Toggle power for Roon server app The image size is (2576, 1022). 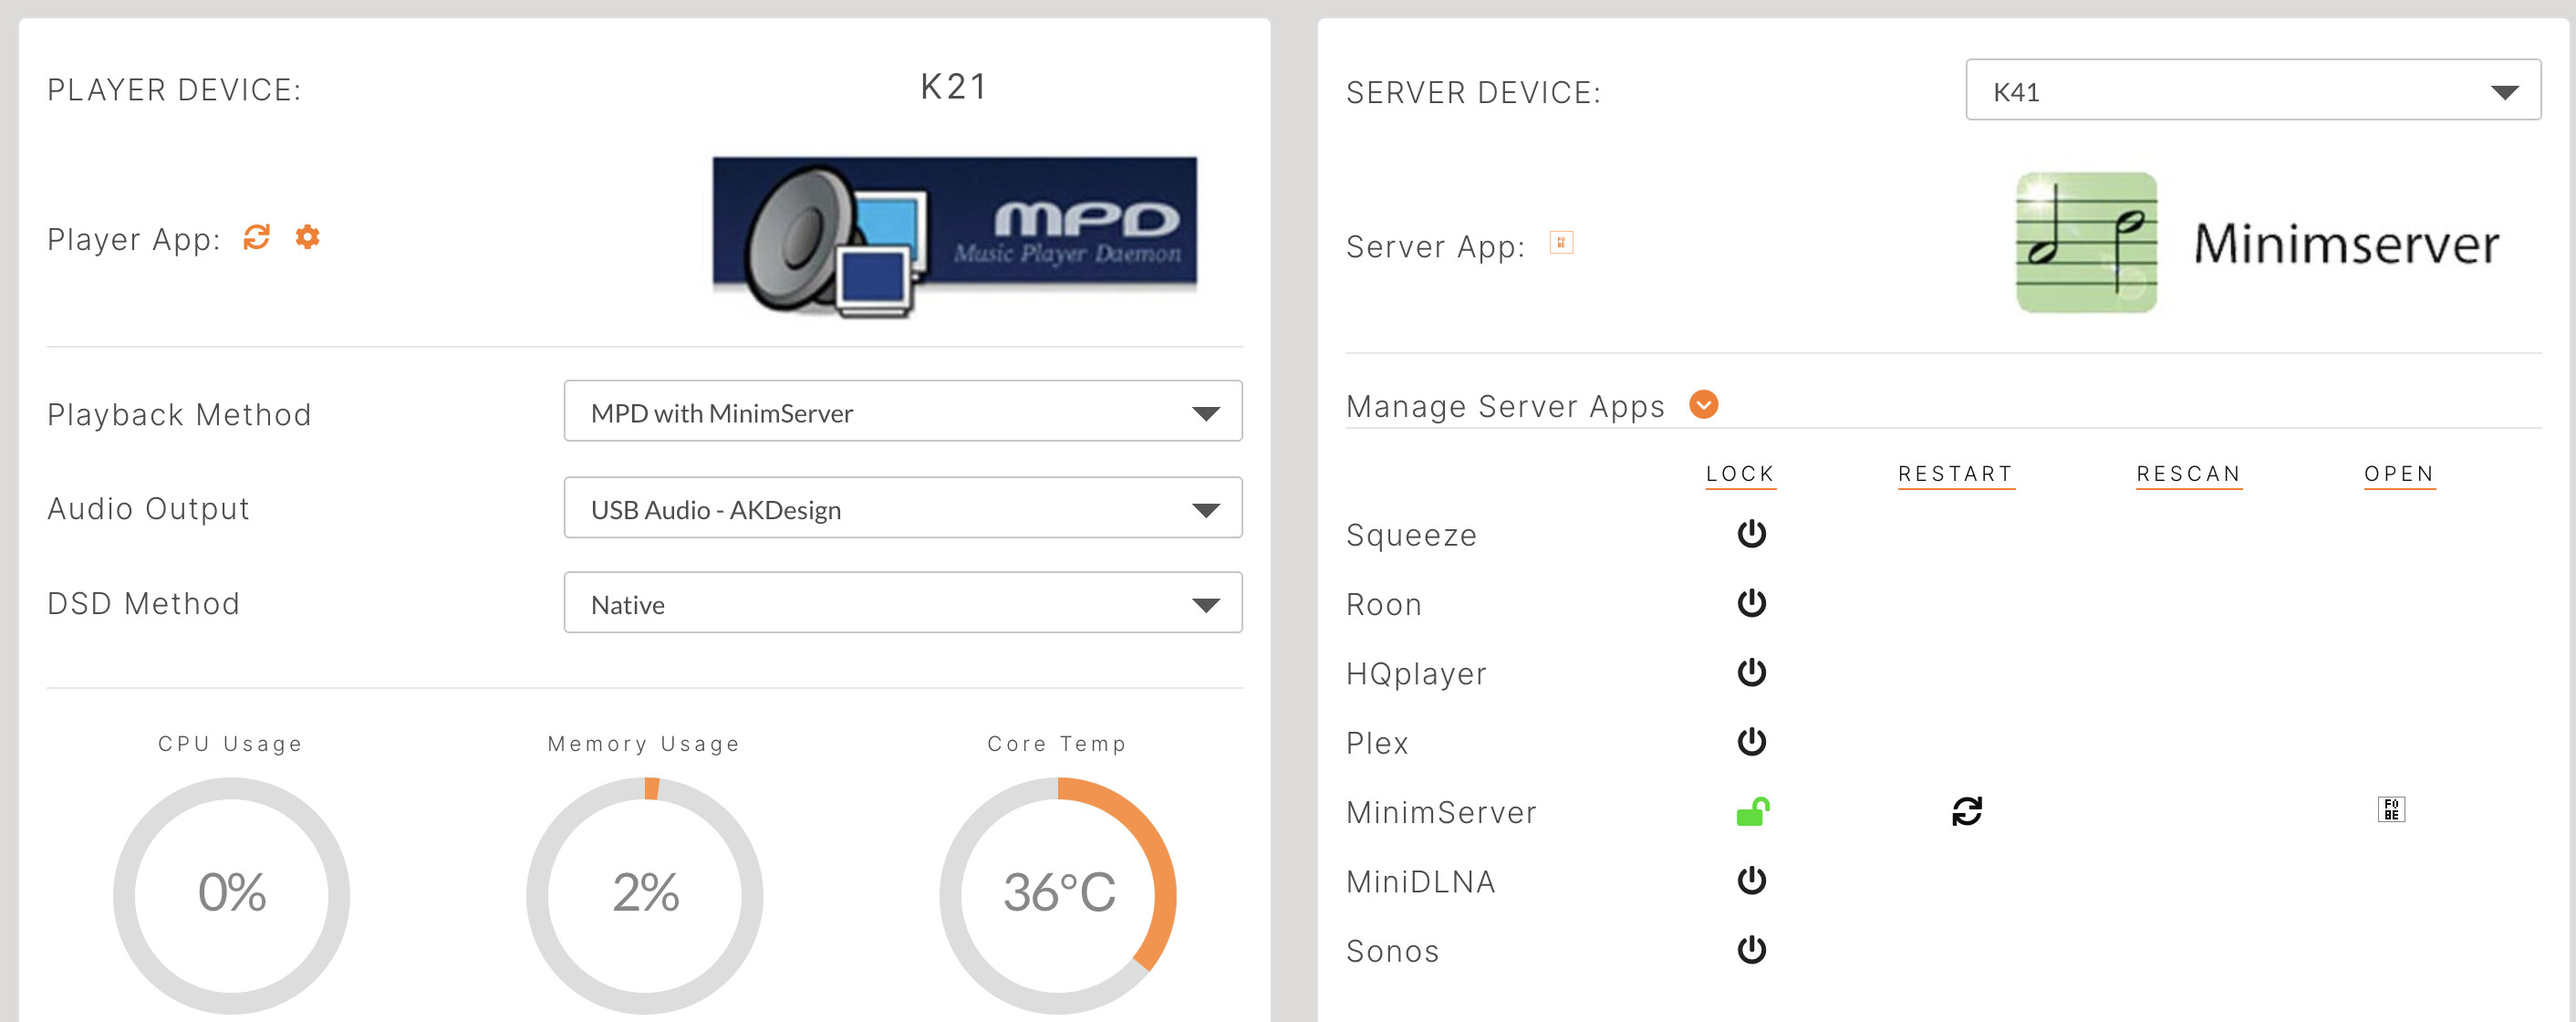(1751, 603)
